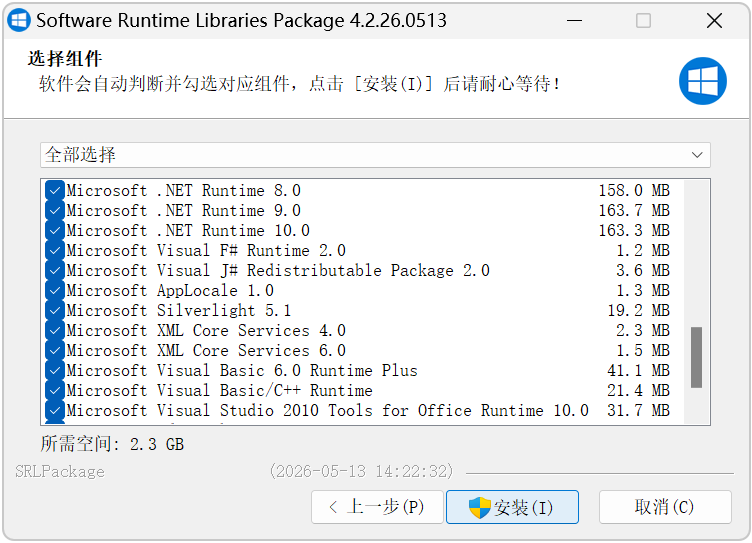Click the 取消(C) cancel button

(x=665, y=507)
